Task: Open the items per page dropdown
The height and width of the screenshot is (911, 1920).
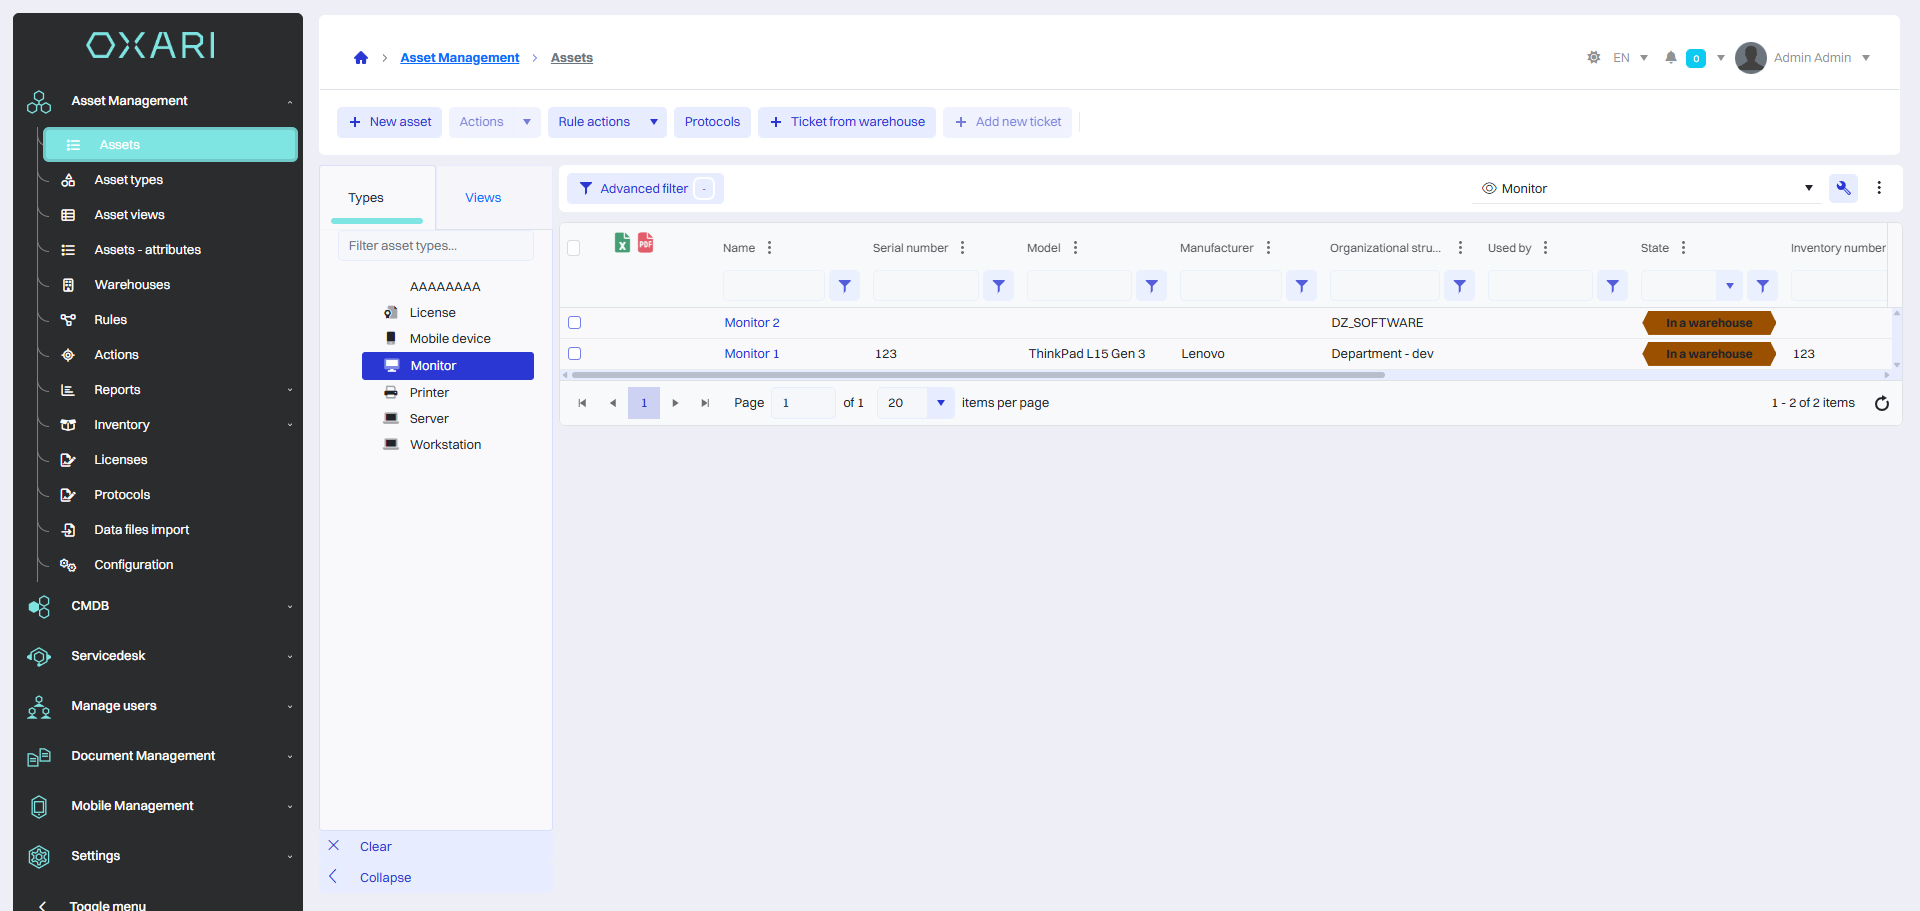Action: tap(940, 403)
